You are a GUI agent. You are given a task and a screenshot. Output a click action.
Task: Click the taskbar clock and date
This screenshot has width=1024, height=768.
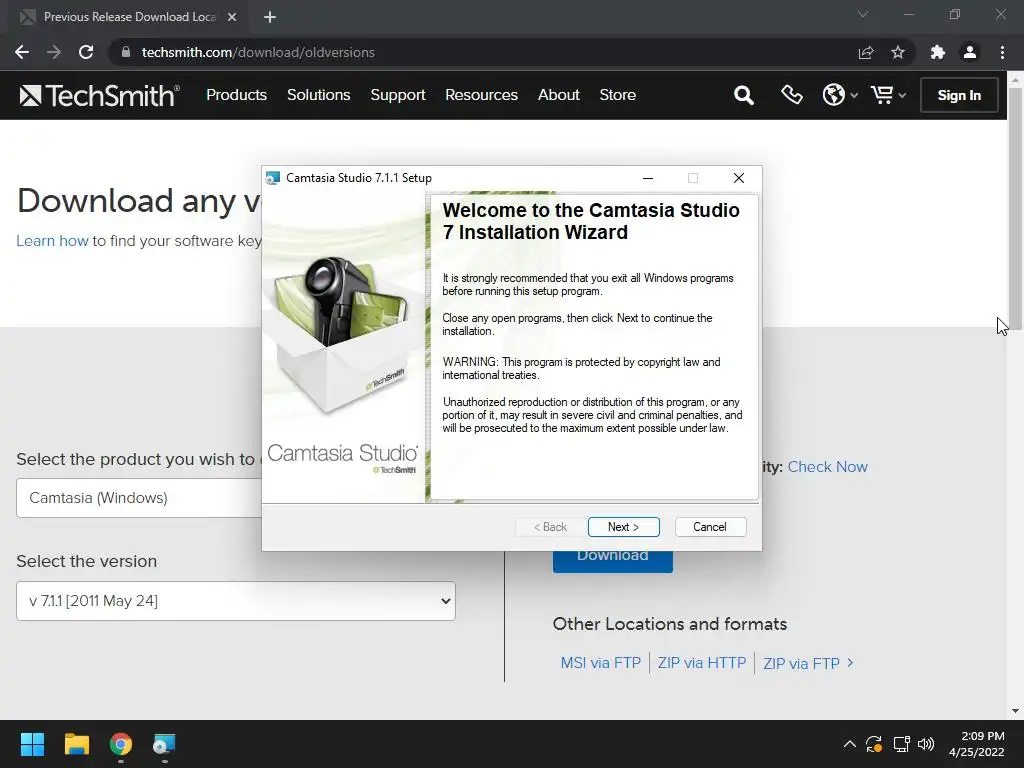[977, 744]
